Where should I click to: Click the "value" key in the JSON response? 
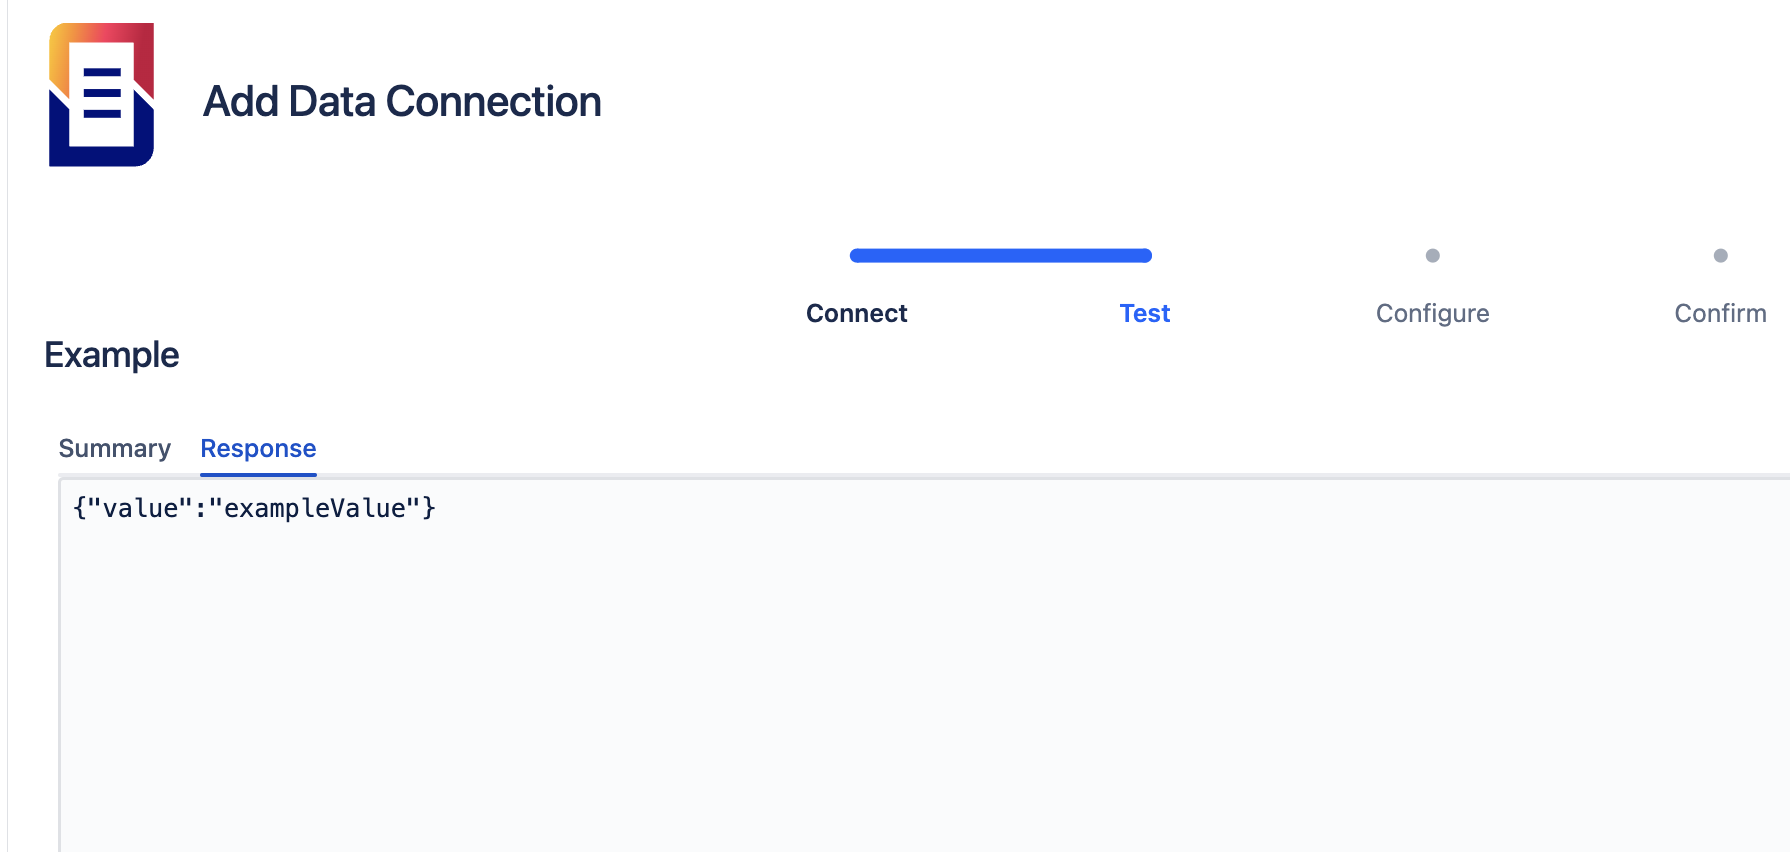(140, 509)
